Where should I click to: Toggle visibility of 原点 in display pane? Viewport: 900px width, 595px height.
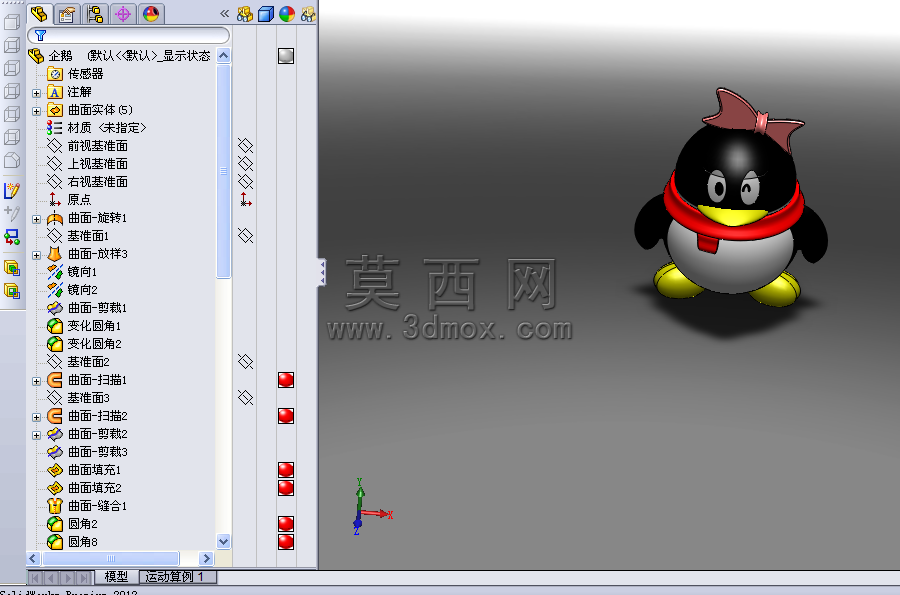[246, 200]
